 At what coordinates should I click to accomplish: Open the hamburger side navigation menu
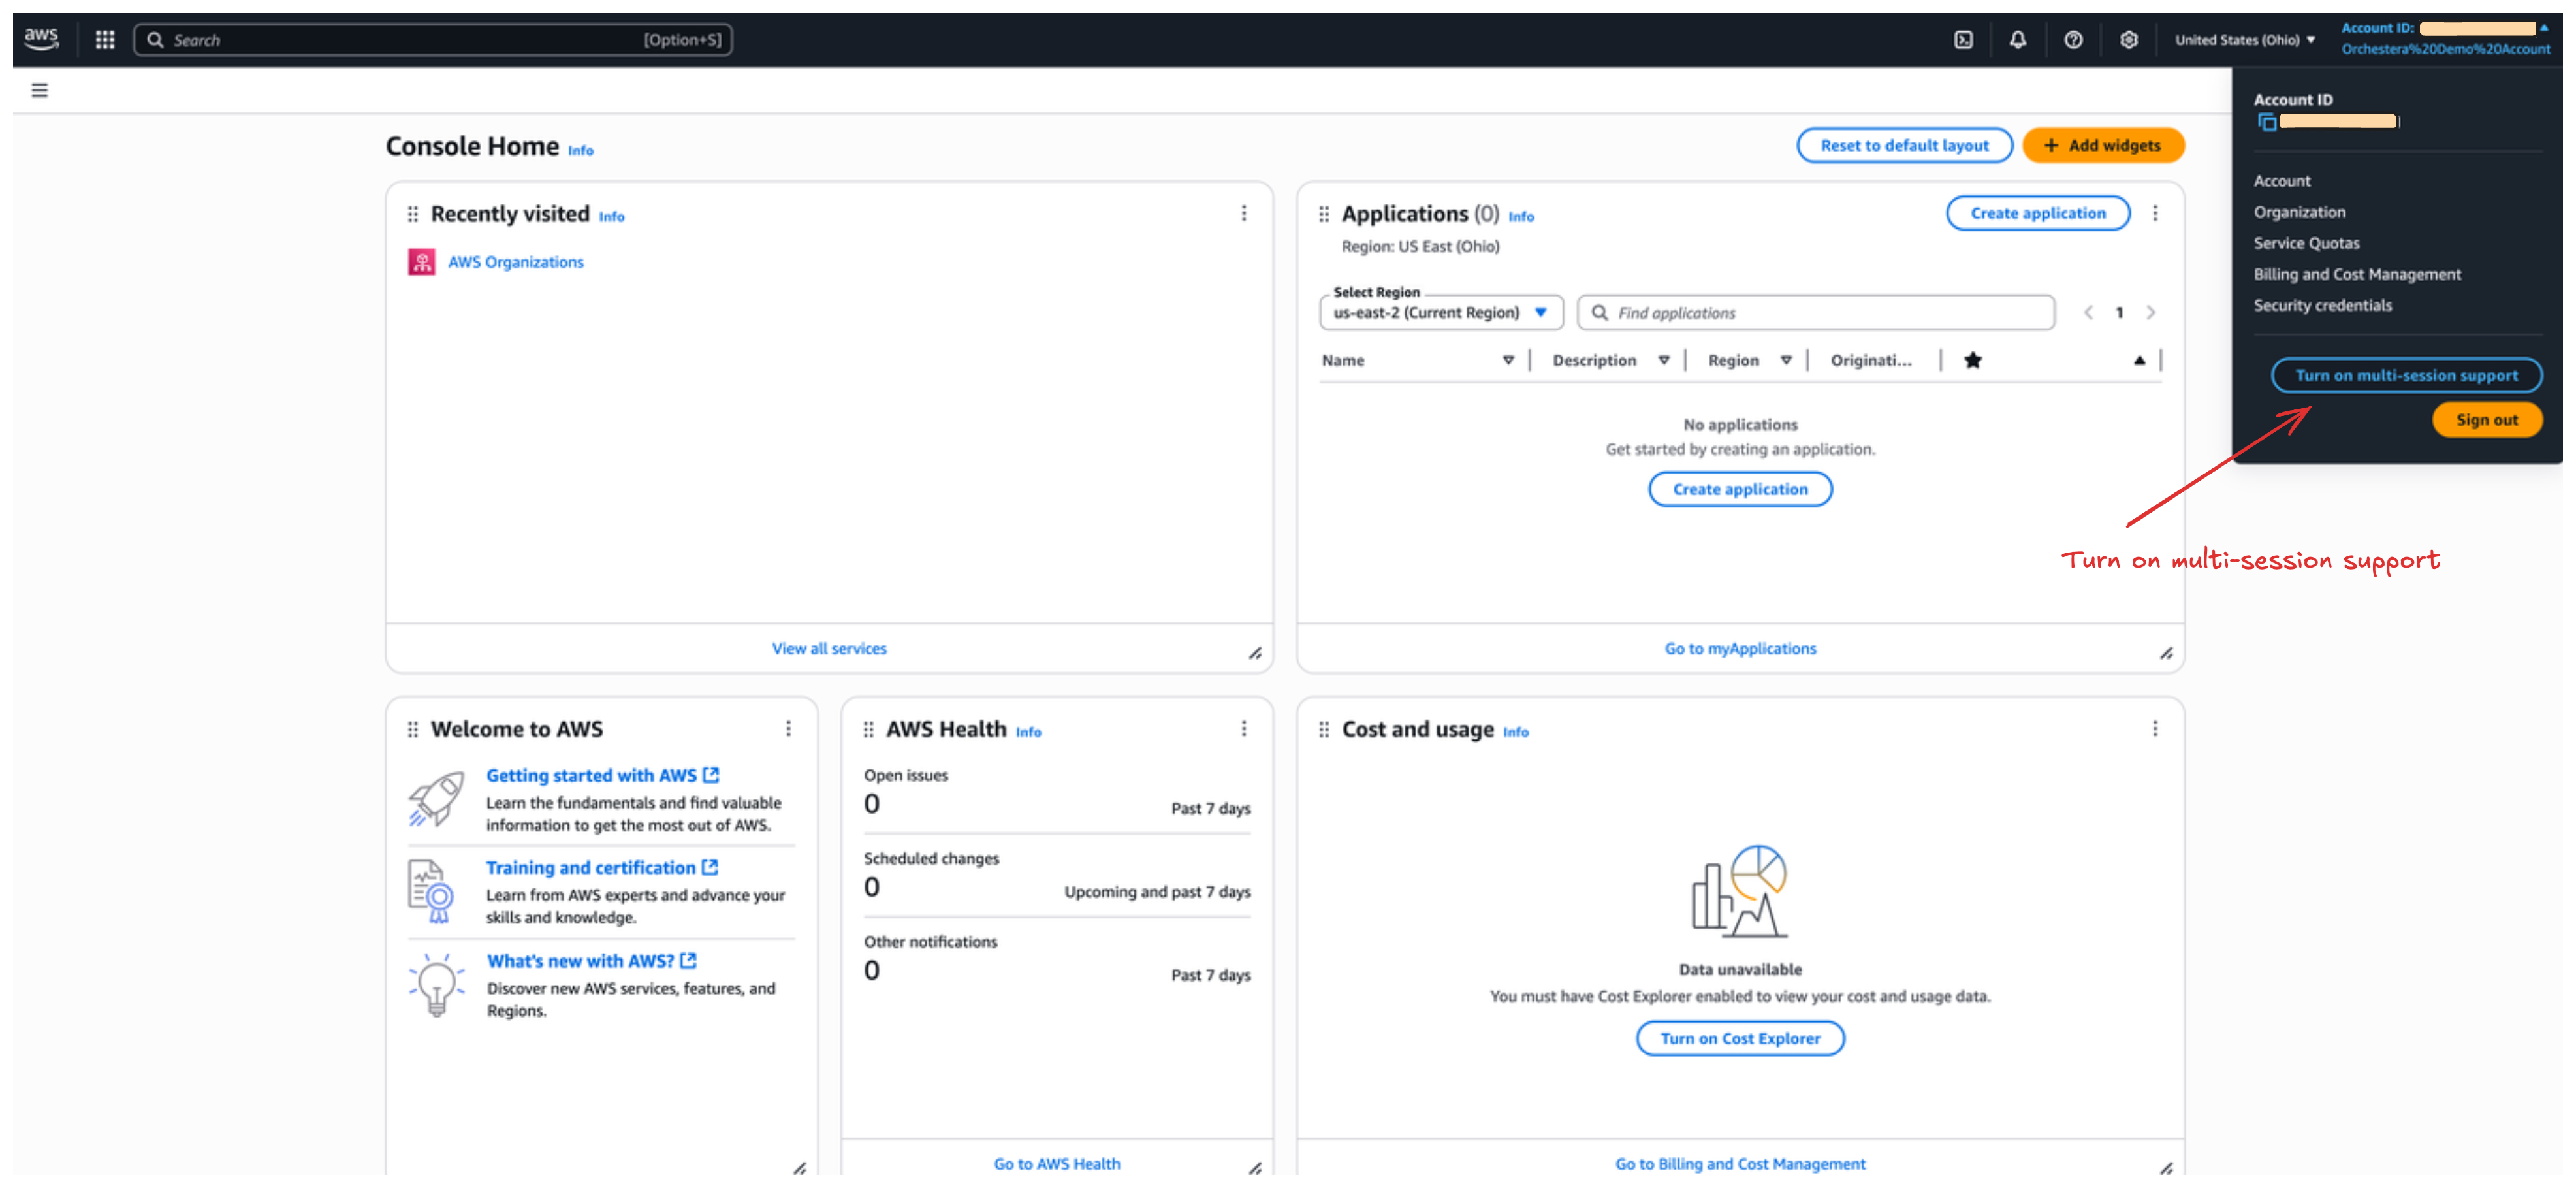40,90
